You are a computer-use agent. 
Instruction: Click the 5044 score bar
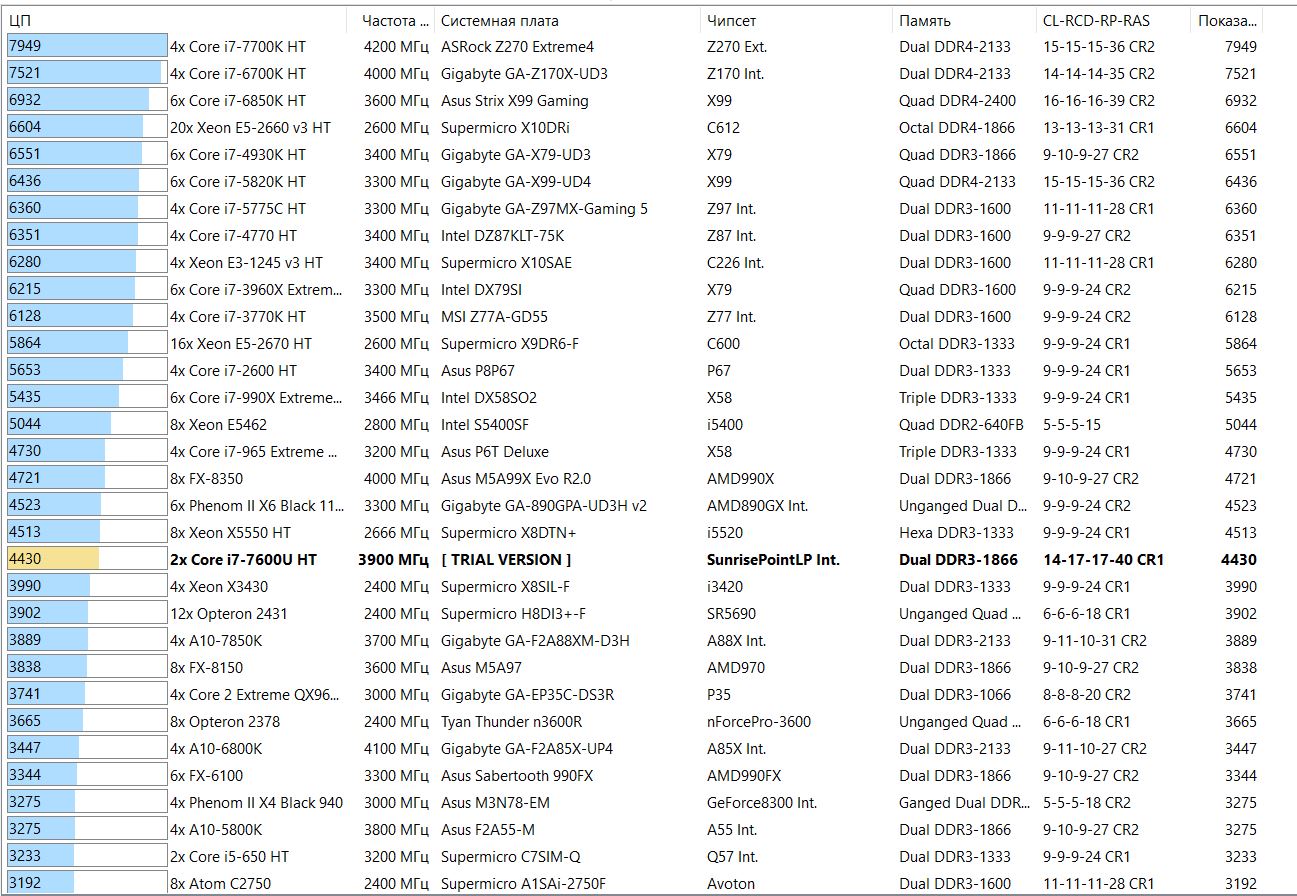[x=87, y=424]
